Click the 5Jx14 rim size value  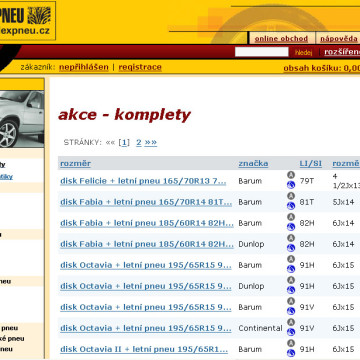point(343,202)
